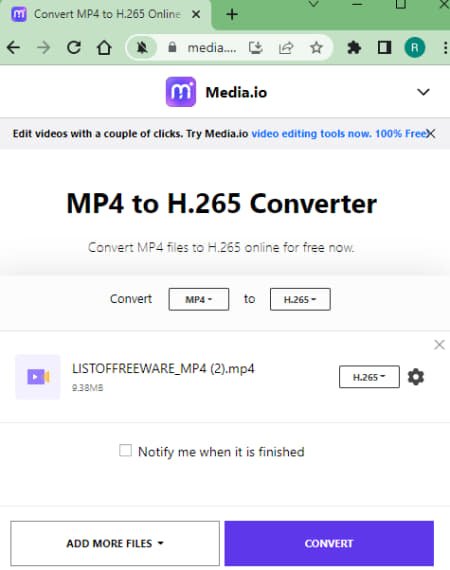The width and height of the screenshot is (450, 570).
Task: Click the share page icon
Action: click(x=286, y=48)
